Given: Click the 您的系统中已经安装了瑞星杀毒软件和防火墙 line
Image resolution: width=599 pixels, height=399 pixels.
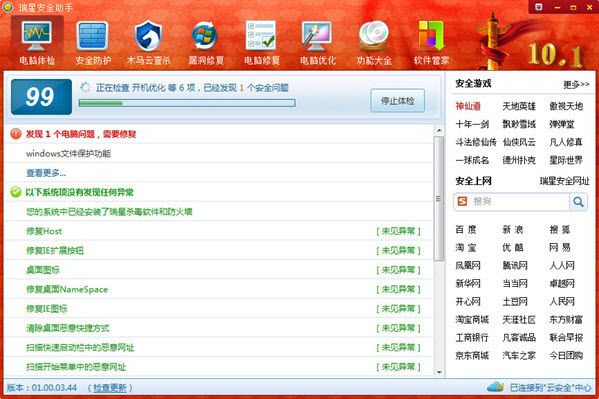Looking at the screenshot, I should coord(109,211).
